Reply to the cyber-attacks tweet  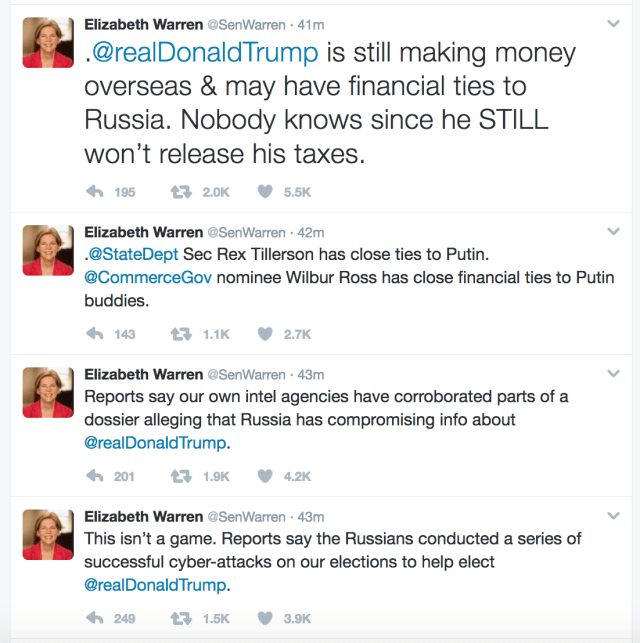coord(96,618)
